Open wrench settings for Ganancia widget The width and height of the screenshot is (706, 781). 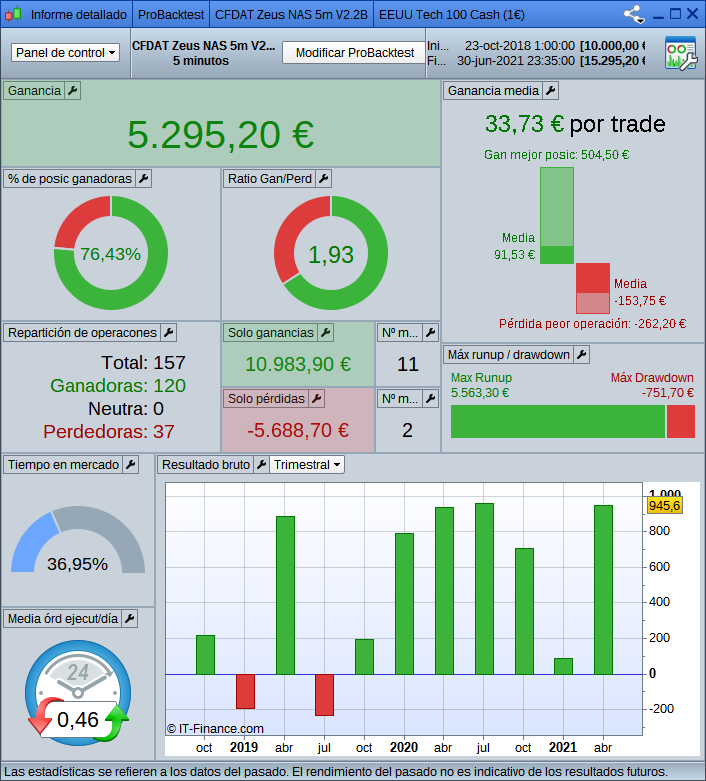tap(73, 91)
